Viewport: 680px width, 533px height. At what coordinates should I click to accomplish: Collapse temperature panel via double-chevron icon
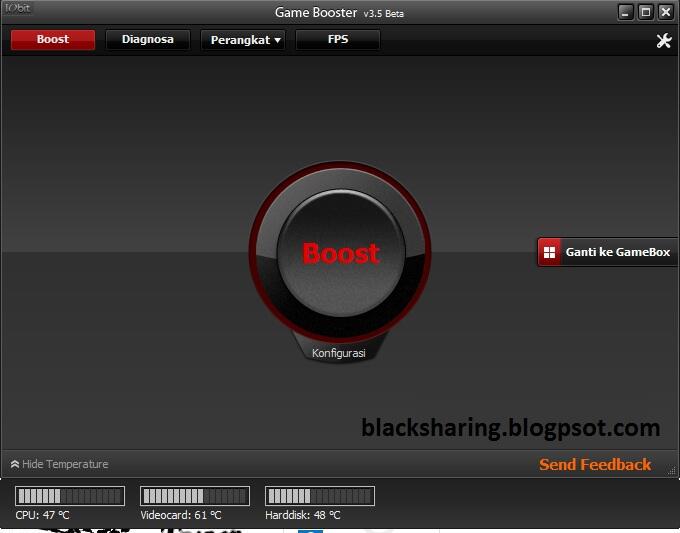(15, 464)
